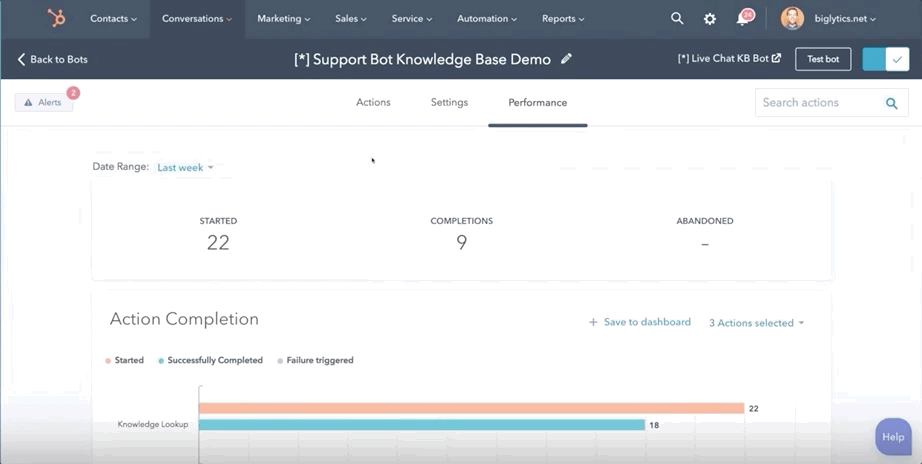
Task: Toggle the bot on/off switch
Action: click(886, 59)
